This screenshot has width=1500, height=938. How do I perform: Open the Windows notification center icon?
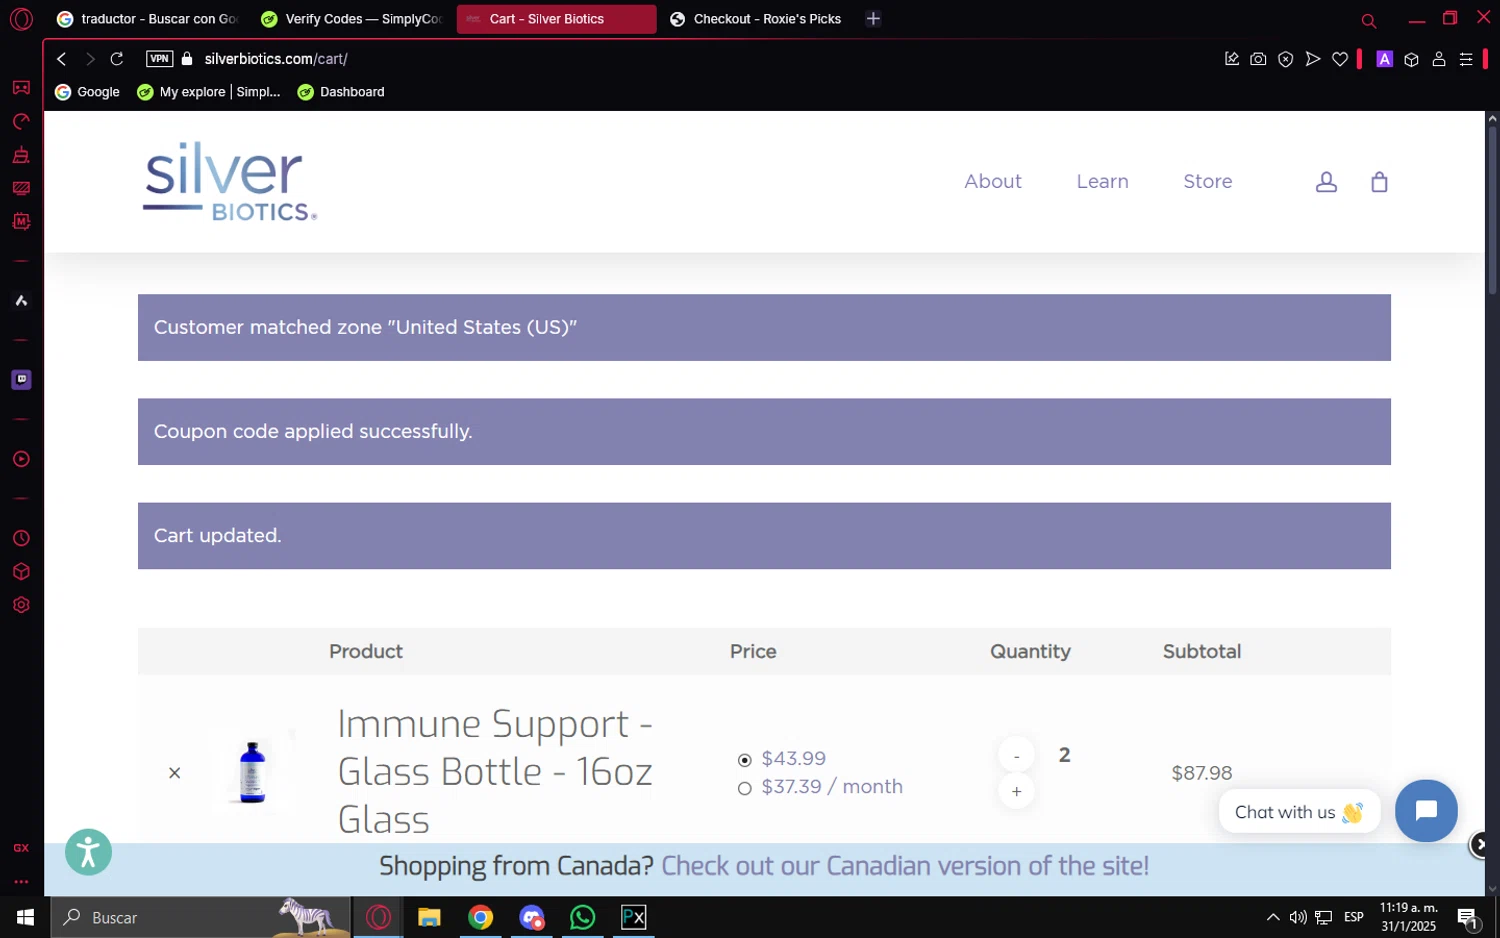[1468, 917]
